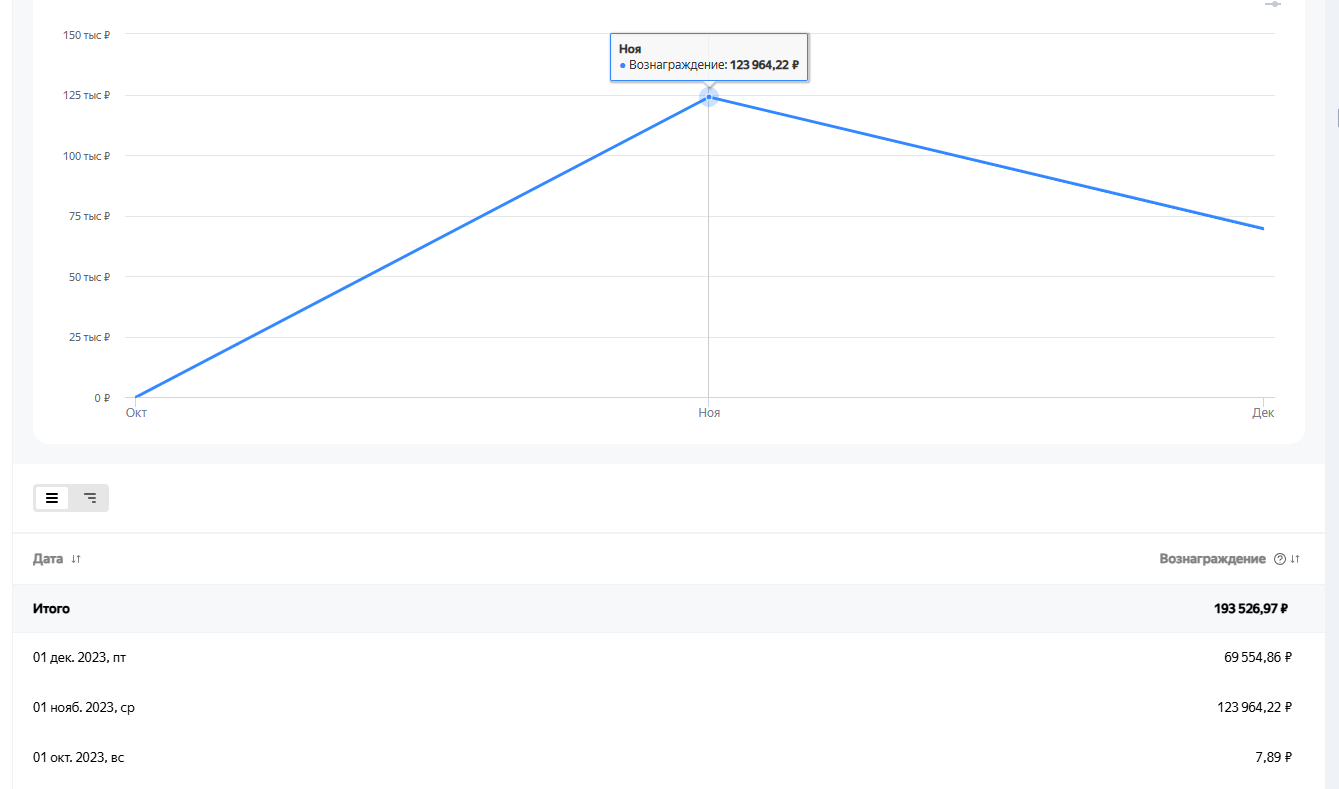Switch to the flat list table view
This screenshot has width=1339, height=789.
[x=52, y=498]
